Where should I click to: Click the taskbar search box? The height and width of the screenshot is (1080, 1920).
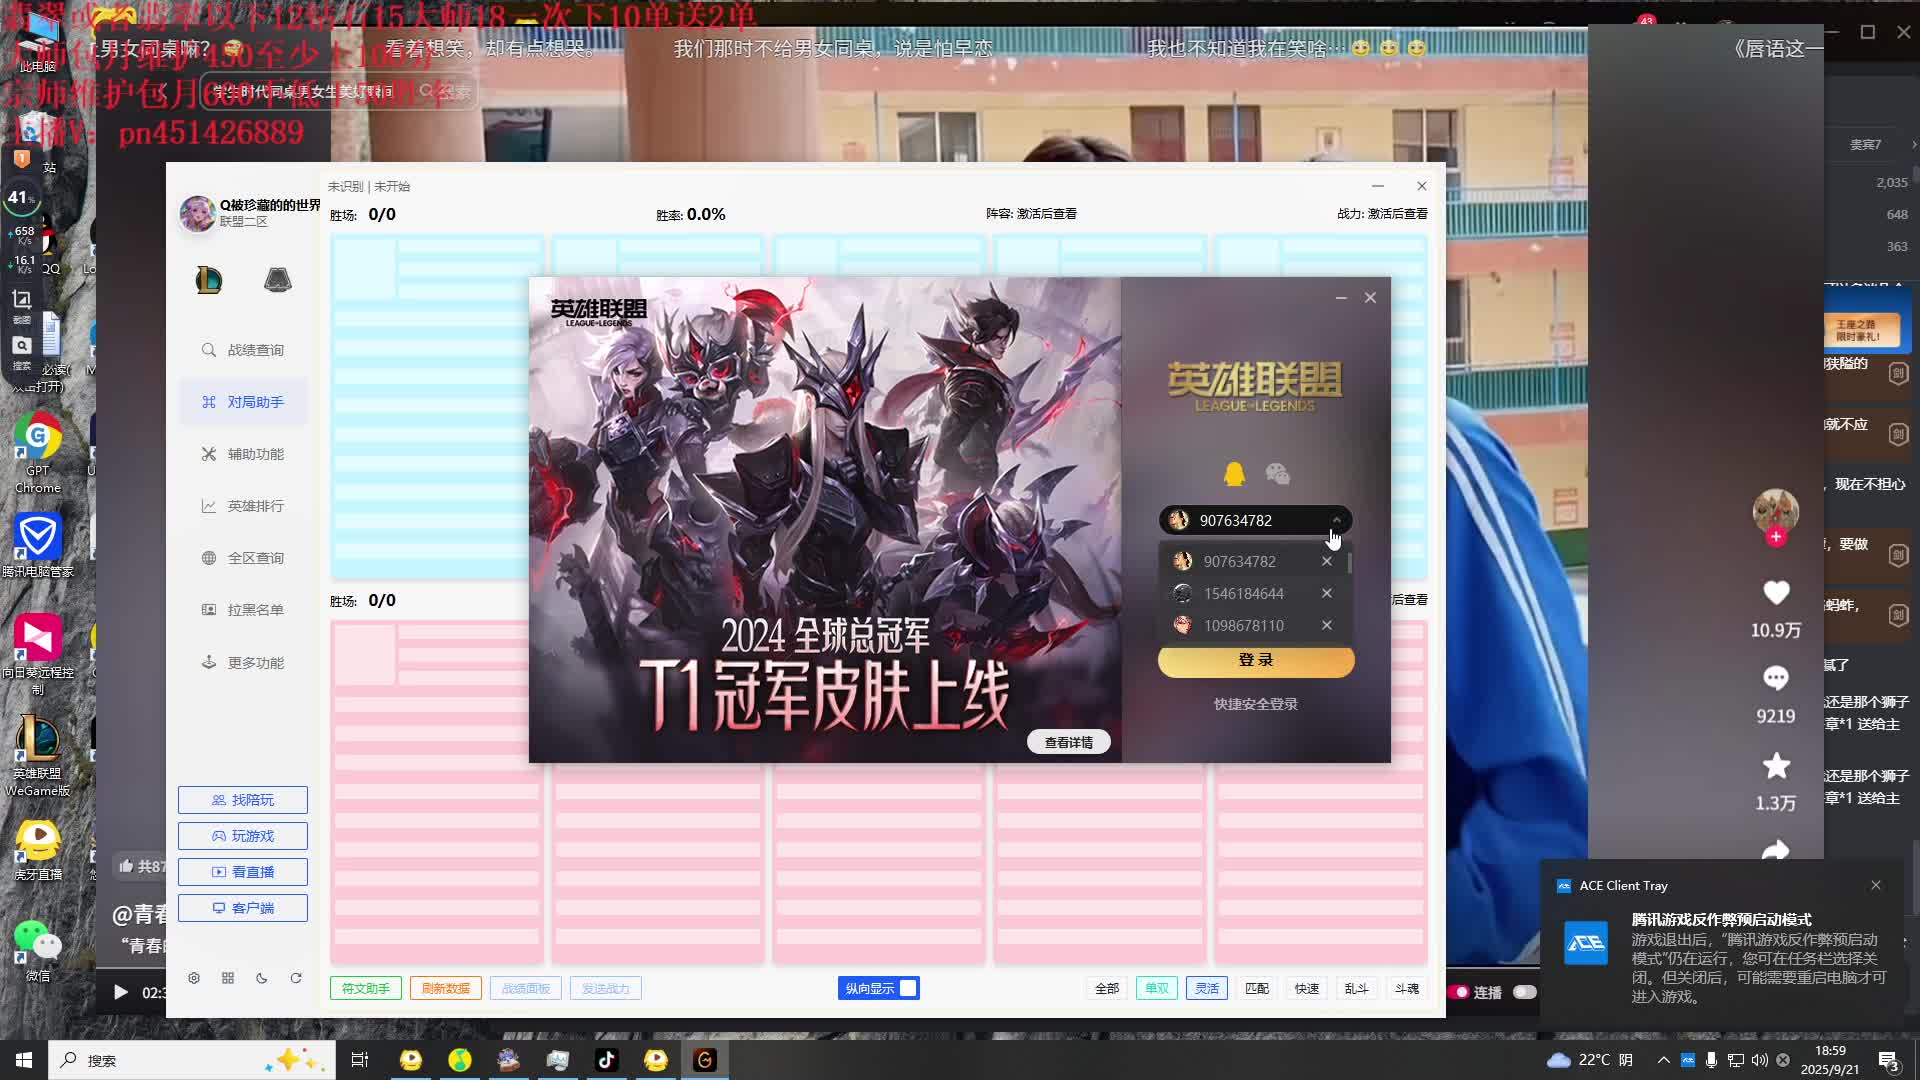[x=192, y=1060]
